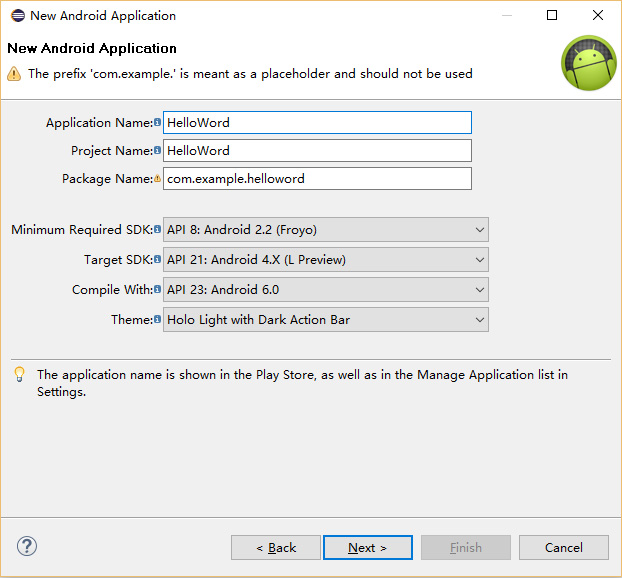622x578 pixels.
Task: Click the lightbulb tip icon
Action: tap(19, 375)
